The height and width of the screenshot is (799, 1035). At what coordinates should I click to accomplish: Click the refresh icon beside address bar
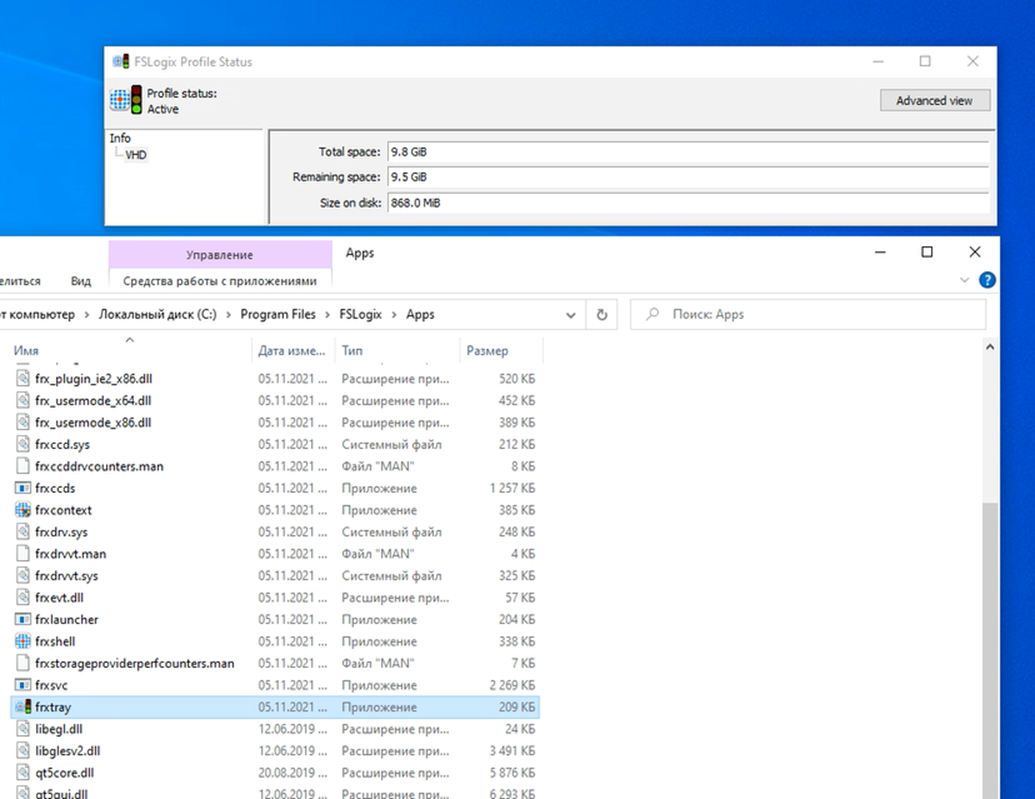pos(602,314)
